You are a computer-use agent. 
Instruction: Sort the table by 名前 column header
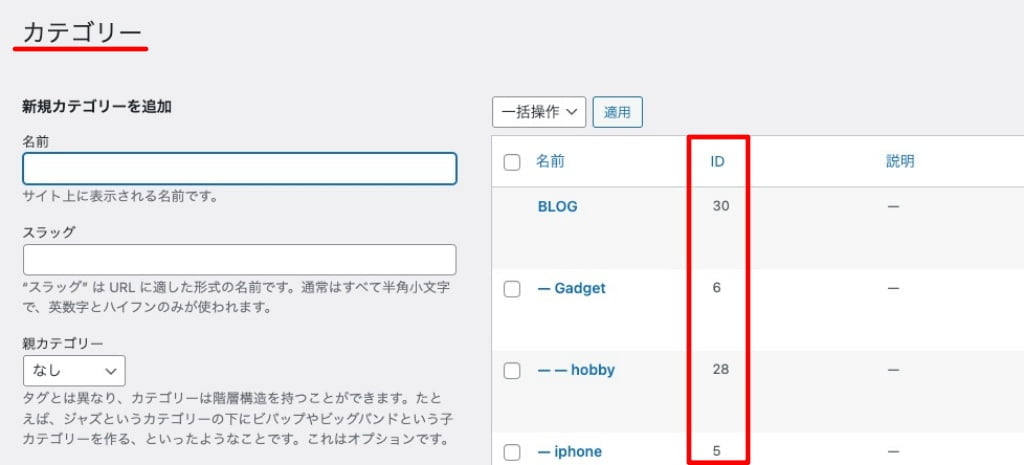[551, 162]
